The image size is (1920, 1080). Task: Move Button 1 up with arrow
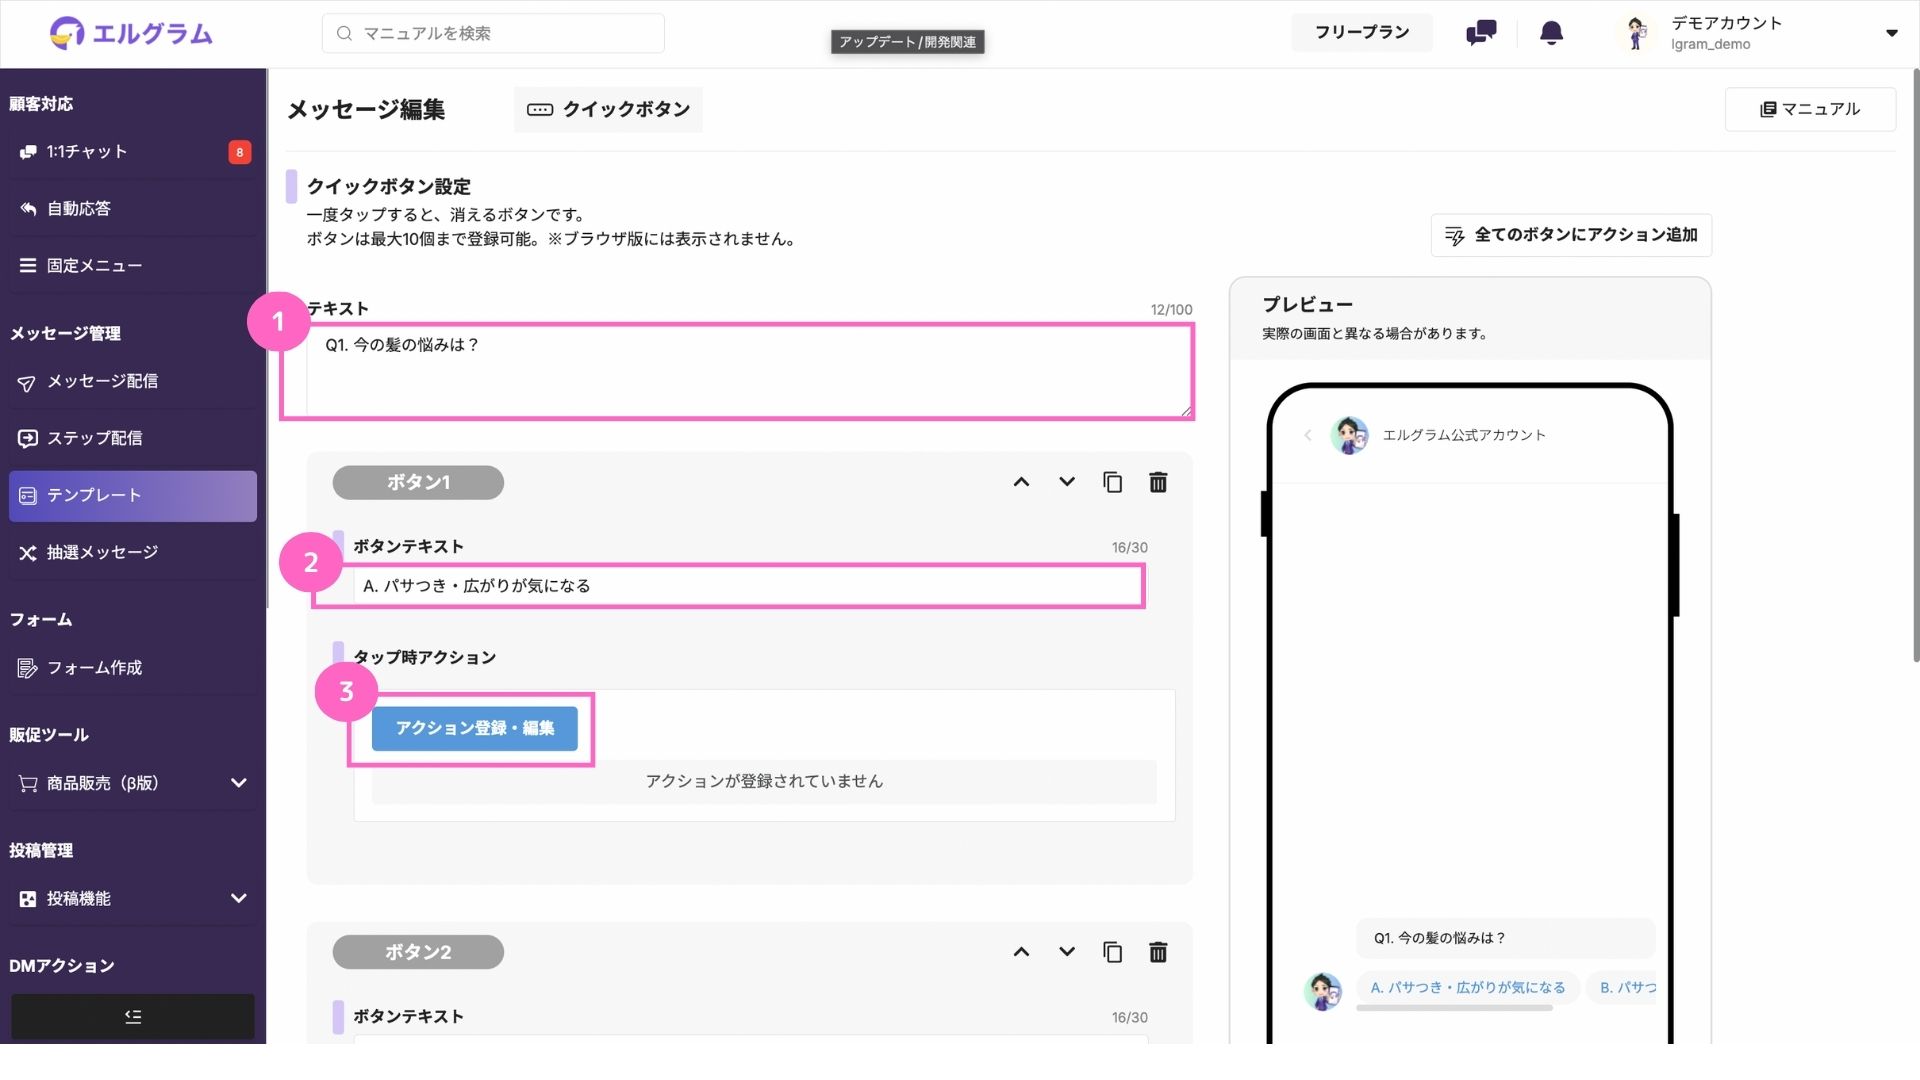click(1021, 483)
